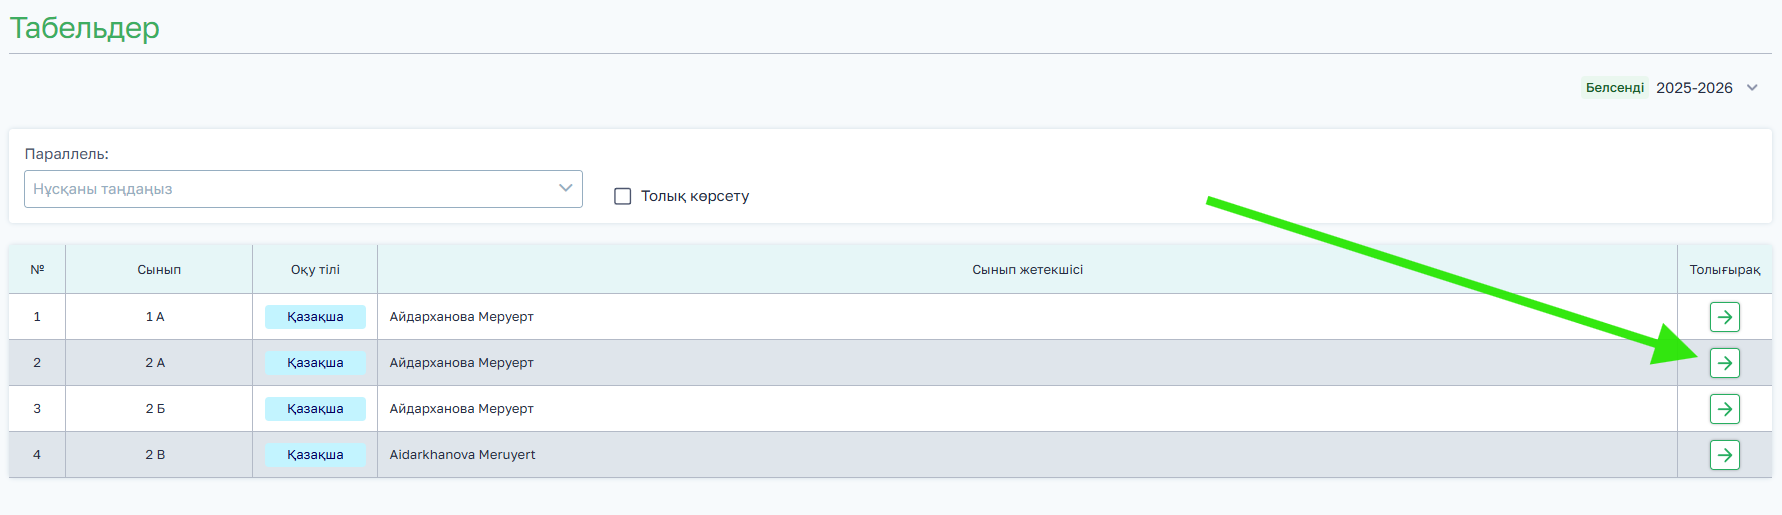Open details arrow for class 2 Б
The image size is (1782, 515).
(1724, 409)
